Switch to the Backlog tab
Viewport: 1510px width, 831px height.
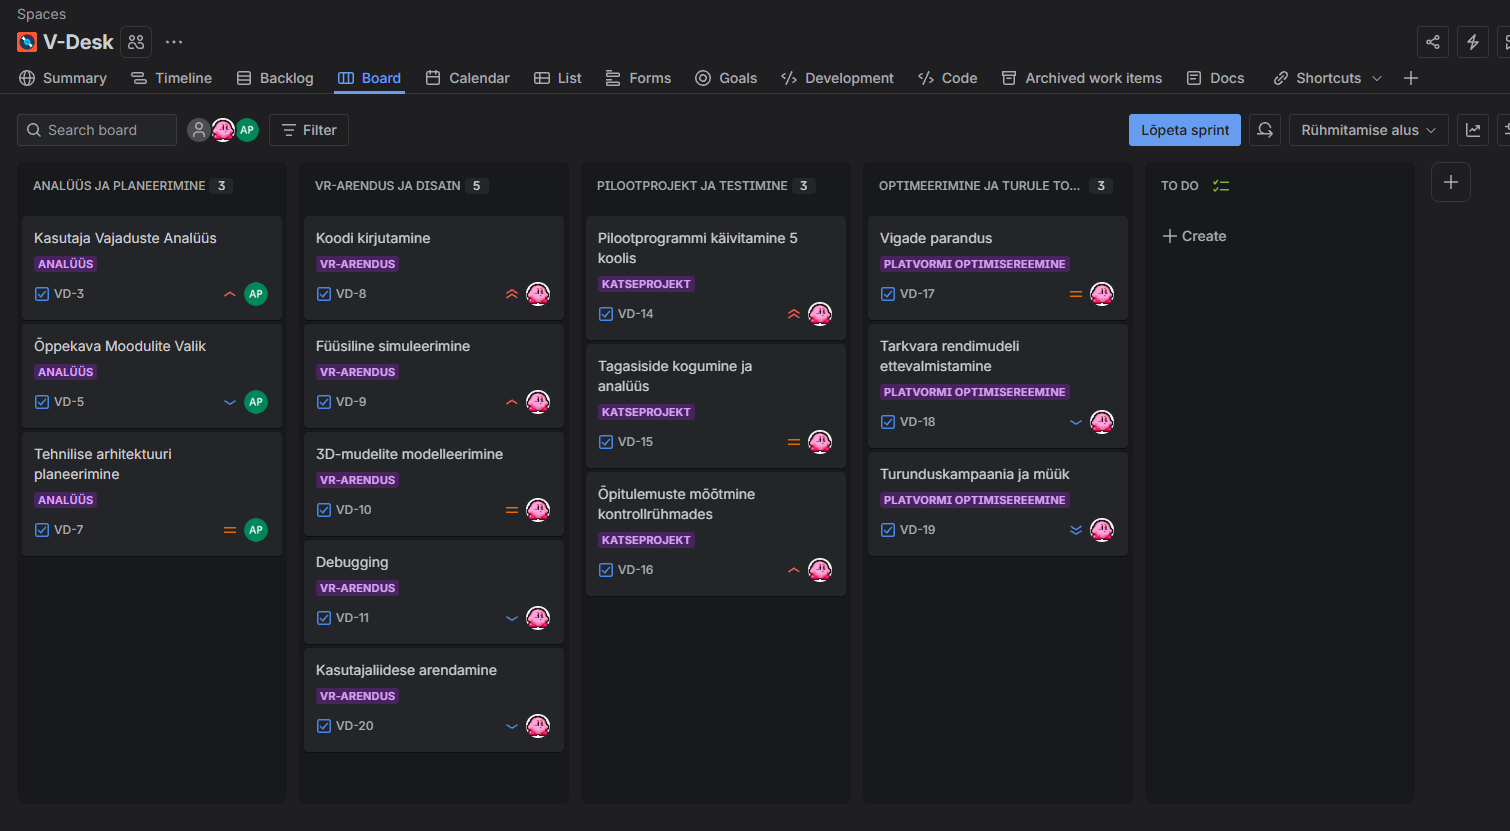(x=275, y=78)
